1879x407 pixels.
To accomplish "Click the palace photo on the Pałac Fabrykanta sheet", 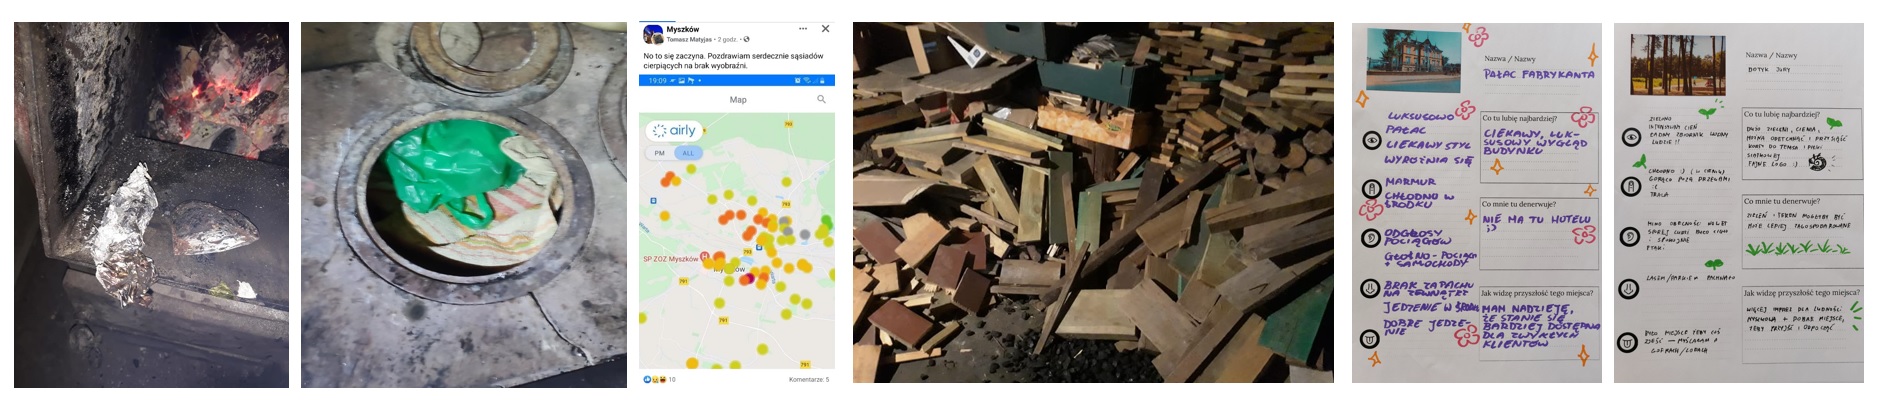I will coord(1414,58).
